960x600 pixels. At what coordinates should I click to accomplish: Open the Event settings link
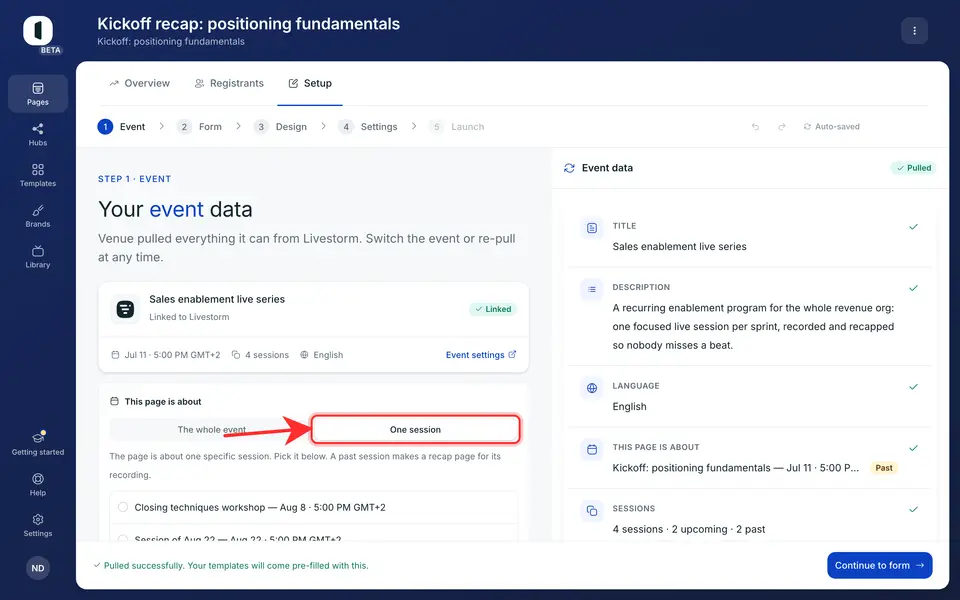pos(481,354)
